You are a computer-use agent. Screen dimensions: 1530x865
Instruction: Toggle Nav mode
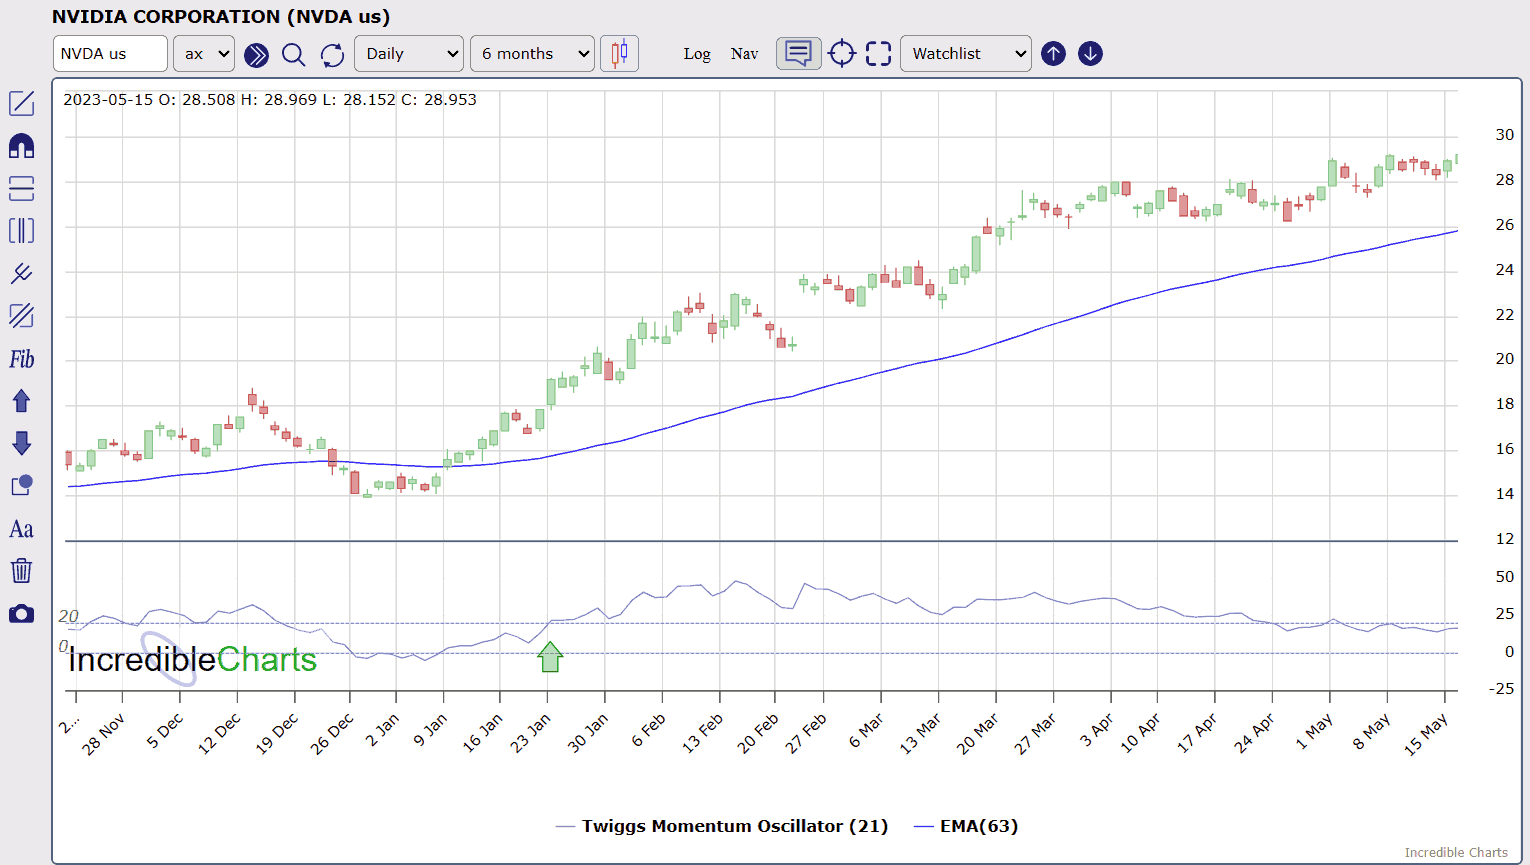coord(744,54)
